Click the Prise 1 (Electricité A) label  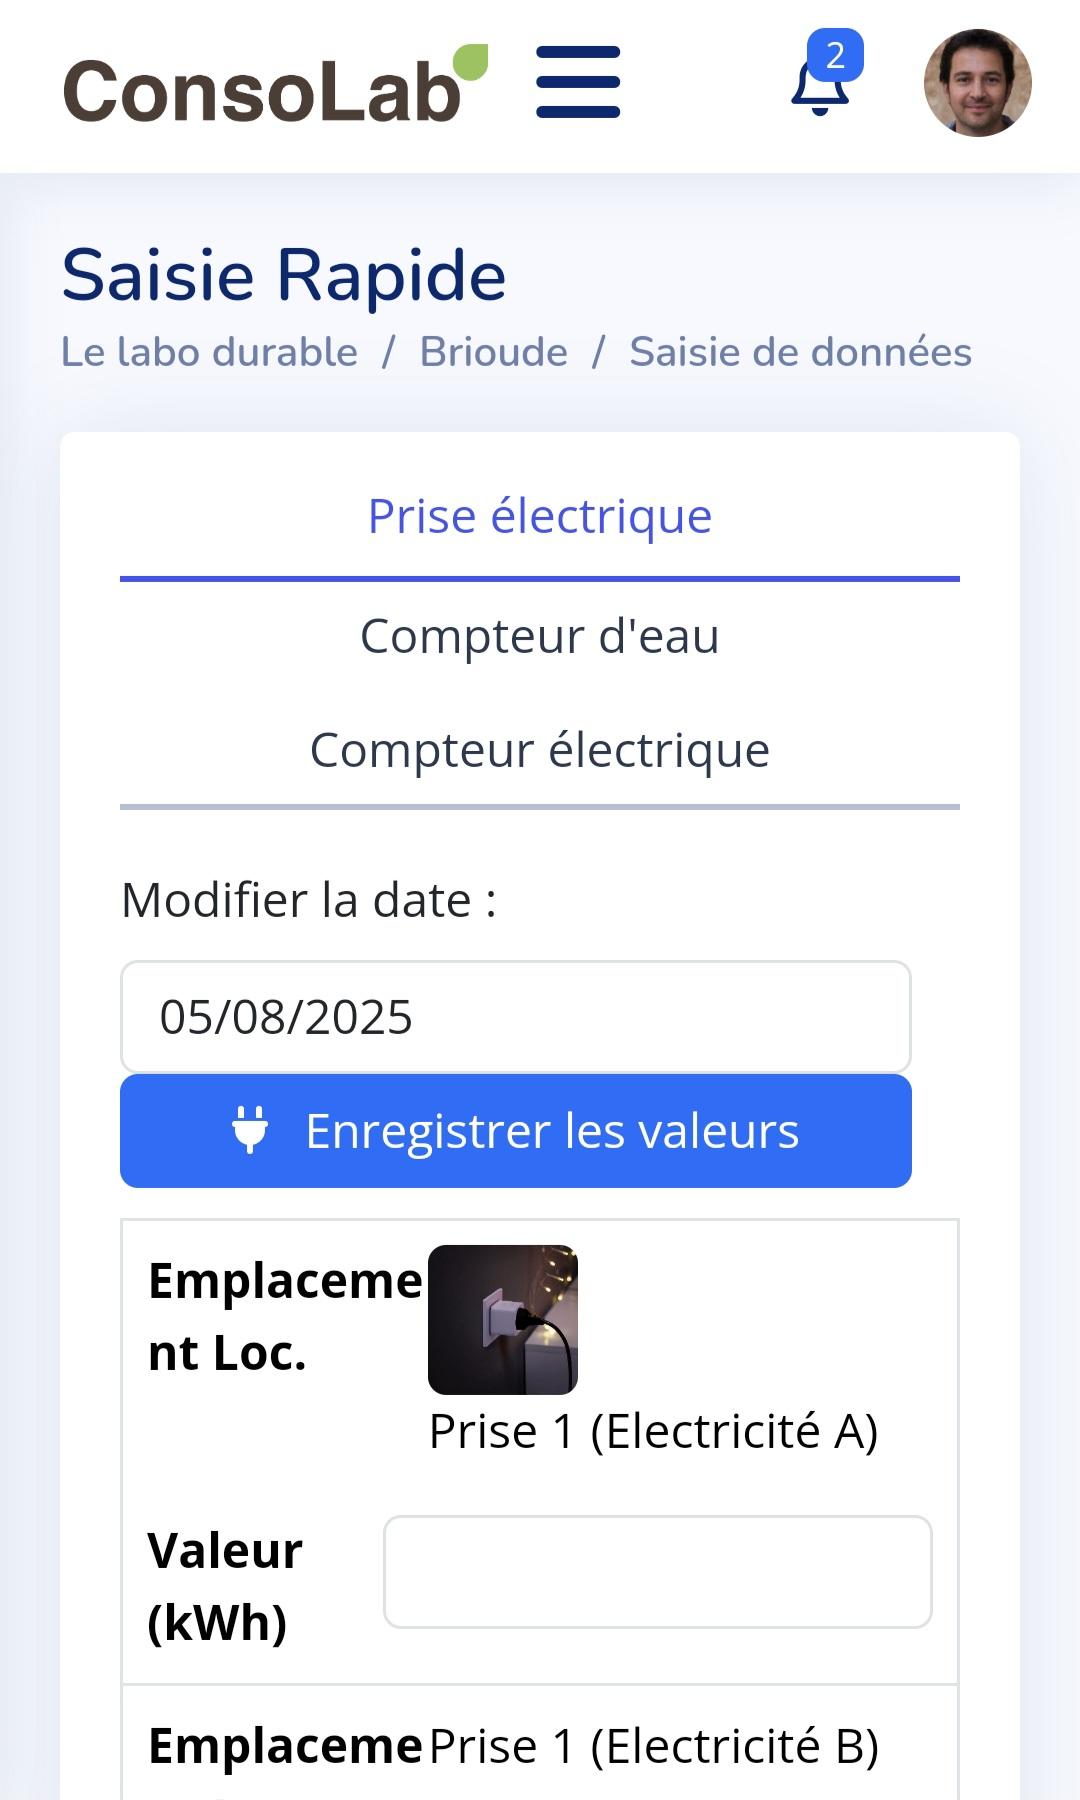coord(653,1432)
